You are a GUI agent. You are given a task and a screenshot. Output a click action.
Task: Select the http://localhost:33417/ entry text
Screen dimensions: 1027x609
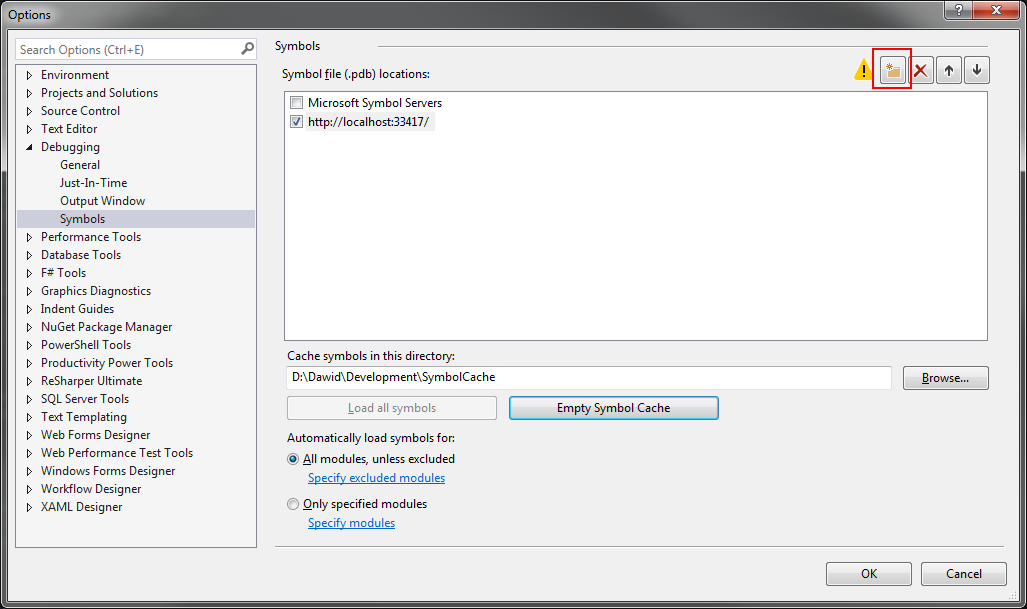tap(369, 122)
